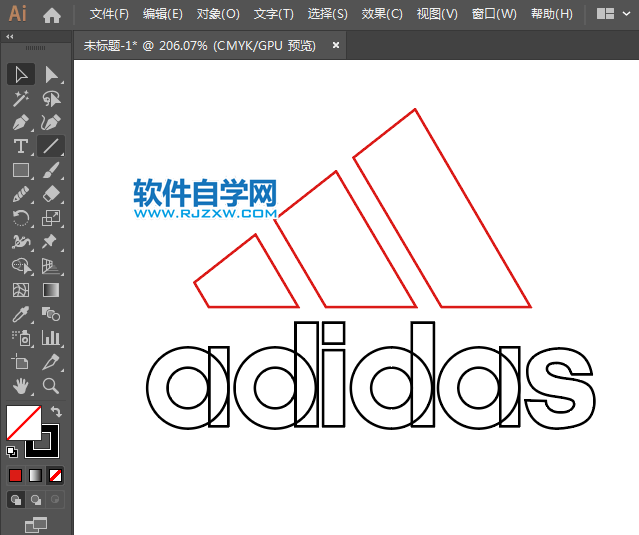Screen dimensions: 639x535
Task: Select the Lasso tool
Action: coord(51,99)
